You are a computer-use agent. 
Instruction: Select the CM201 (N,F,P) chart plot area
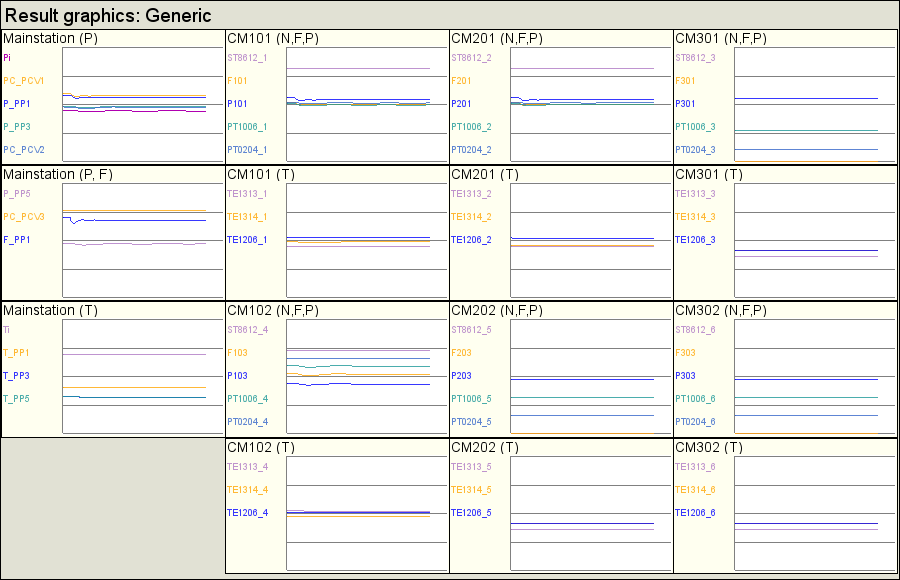591,105
